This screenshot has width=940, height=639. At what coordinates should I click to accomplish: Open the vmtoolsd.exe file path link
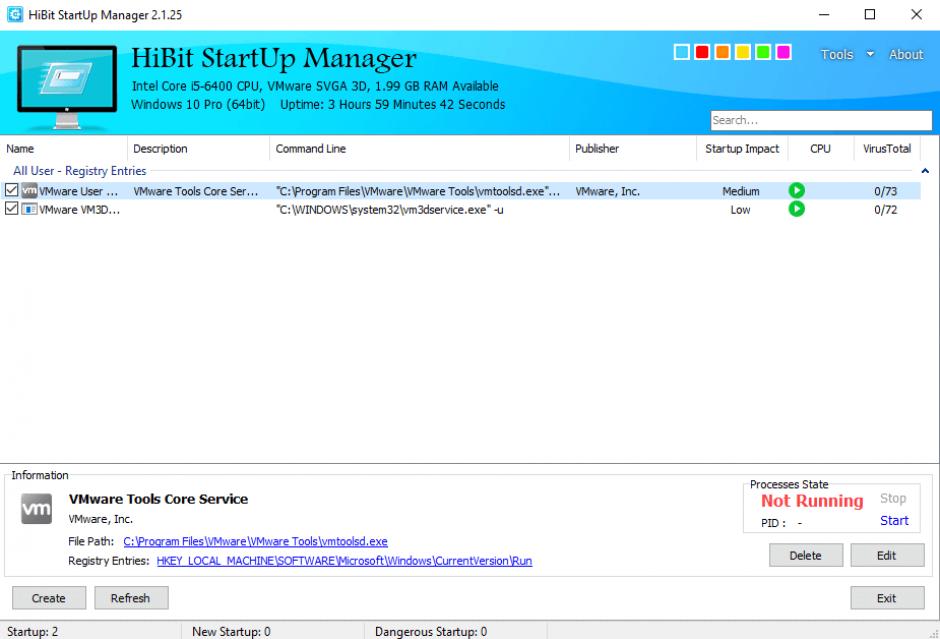255,541
